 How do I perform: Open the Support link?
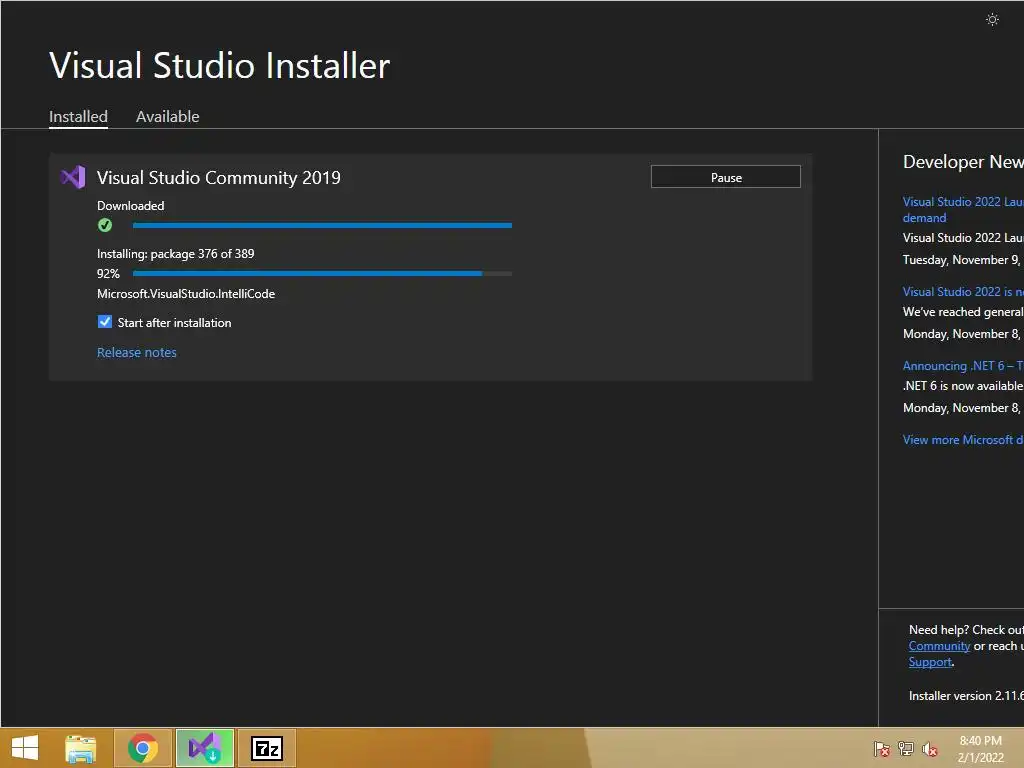click(930, 662)
